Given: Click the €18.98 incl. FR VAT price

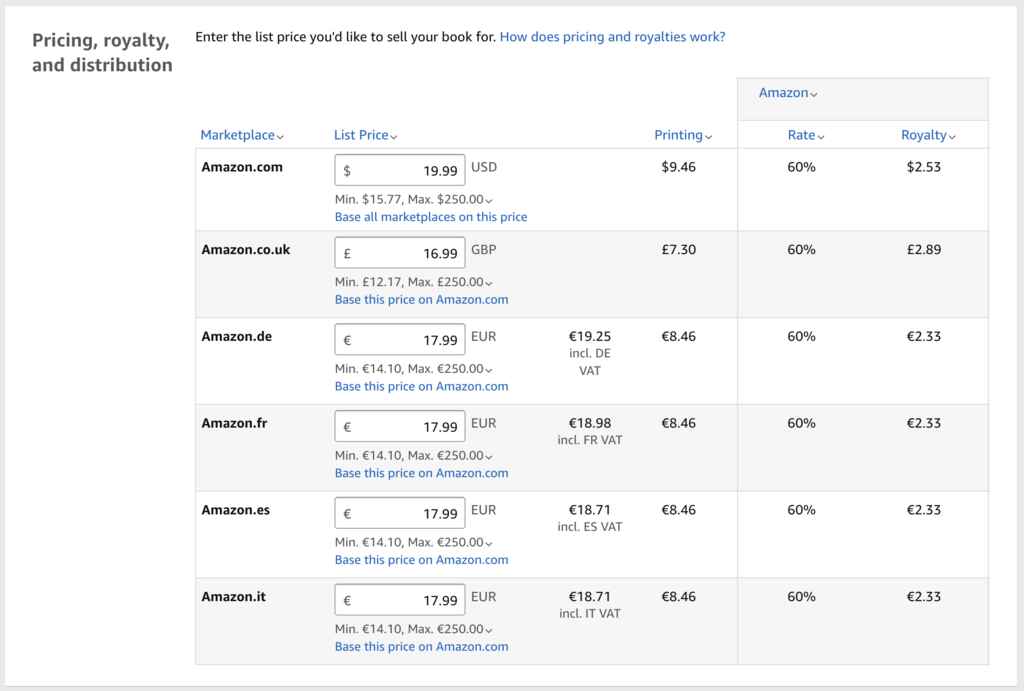Looking at the screenshot, I should (590, 432).
